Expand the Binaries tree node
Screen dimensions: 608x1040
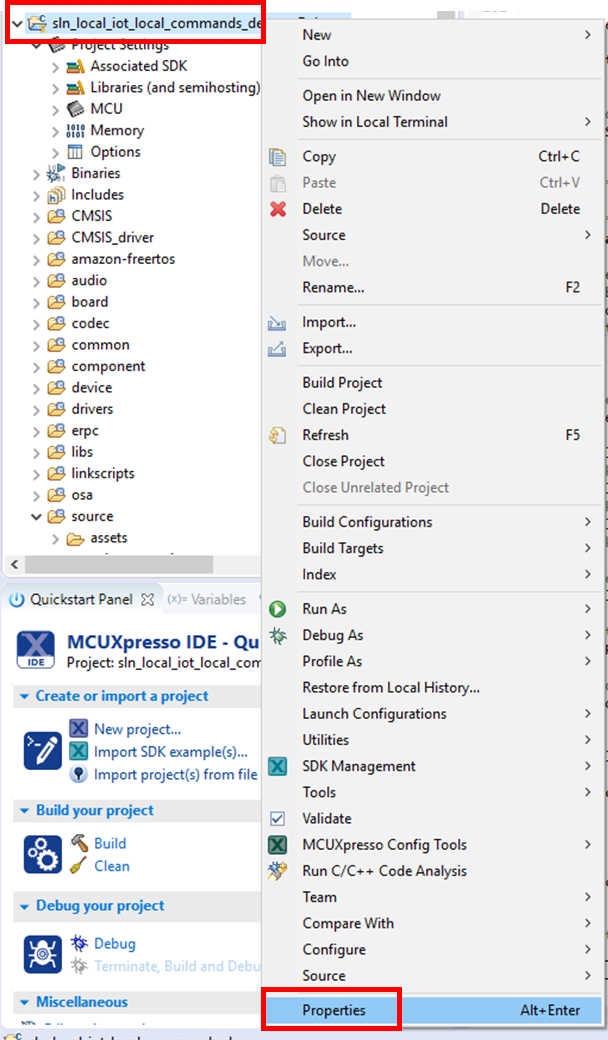[x=37, y=174]
